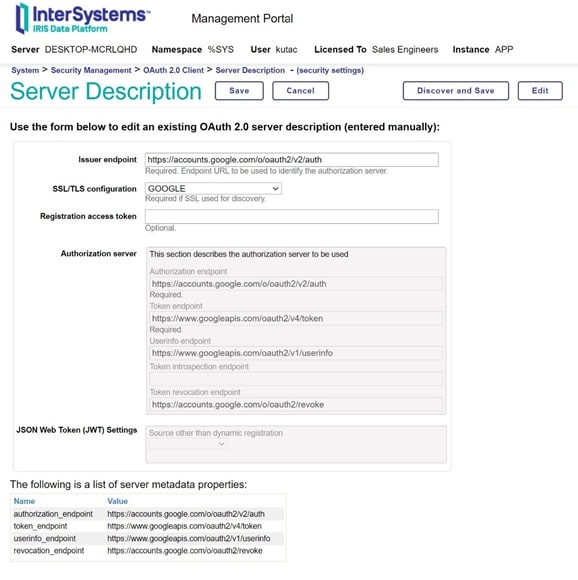Image resolution: width=578 pixels, height=580 pixels.
Task: Click the Edit button
Action: point(540,91)
